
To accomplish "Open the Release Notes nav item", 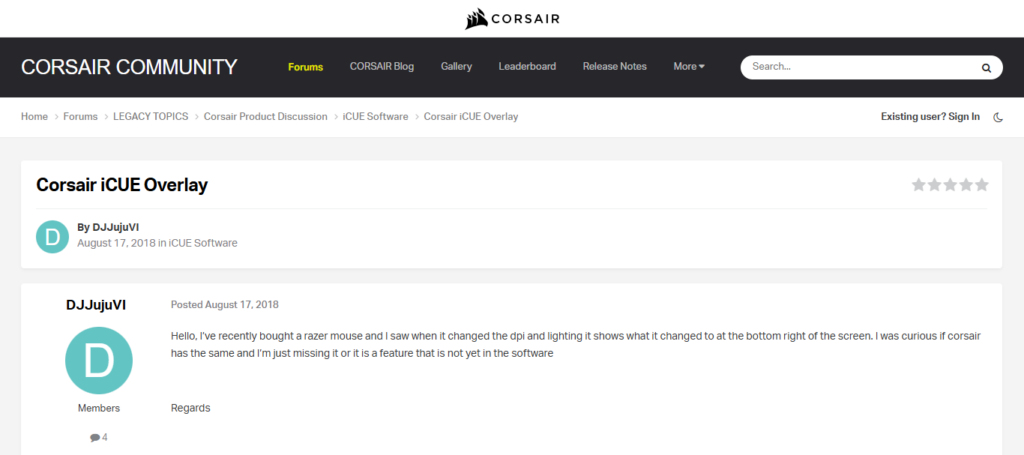I will [615, 67].
